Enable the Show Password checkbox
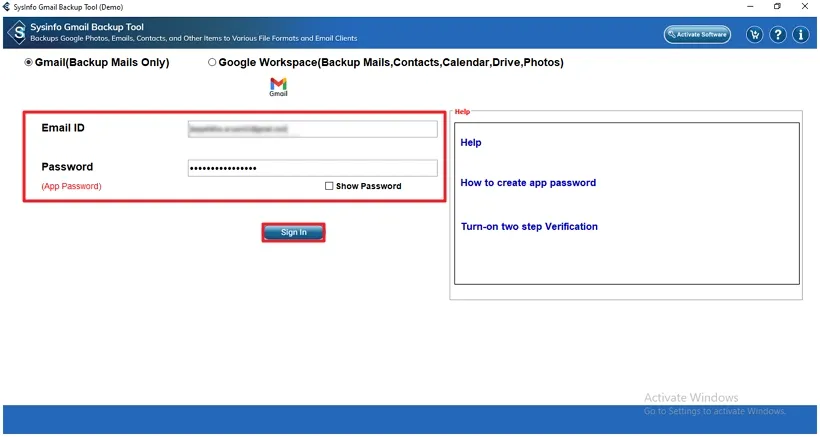Viewport: 820px width, 437px height. [x=329, y=186]
